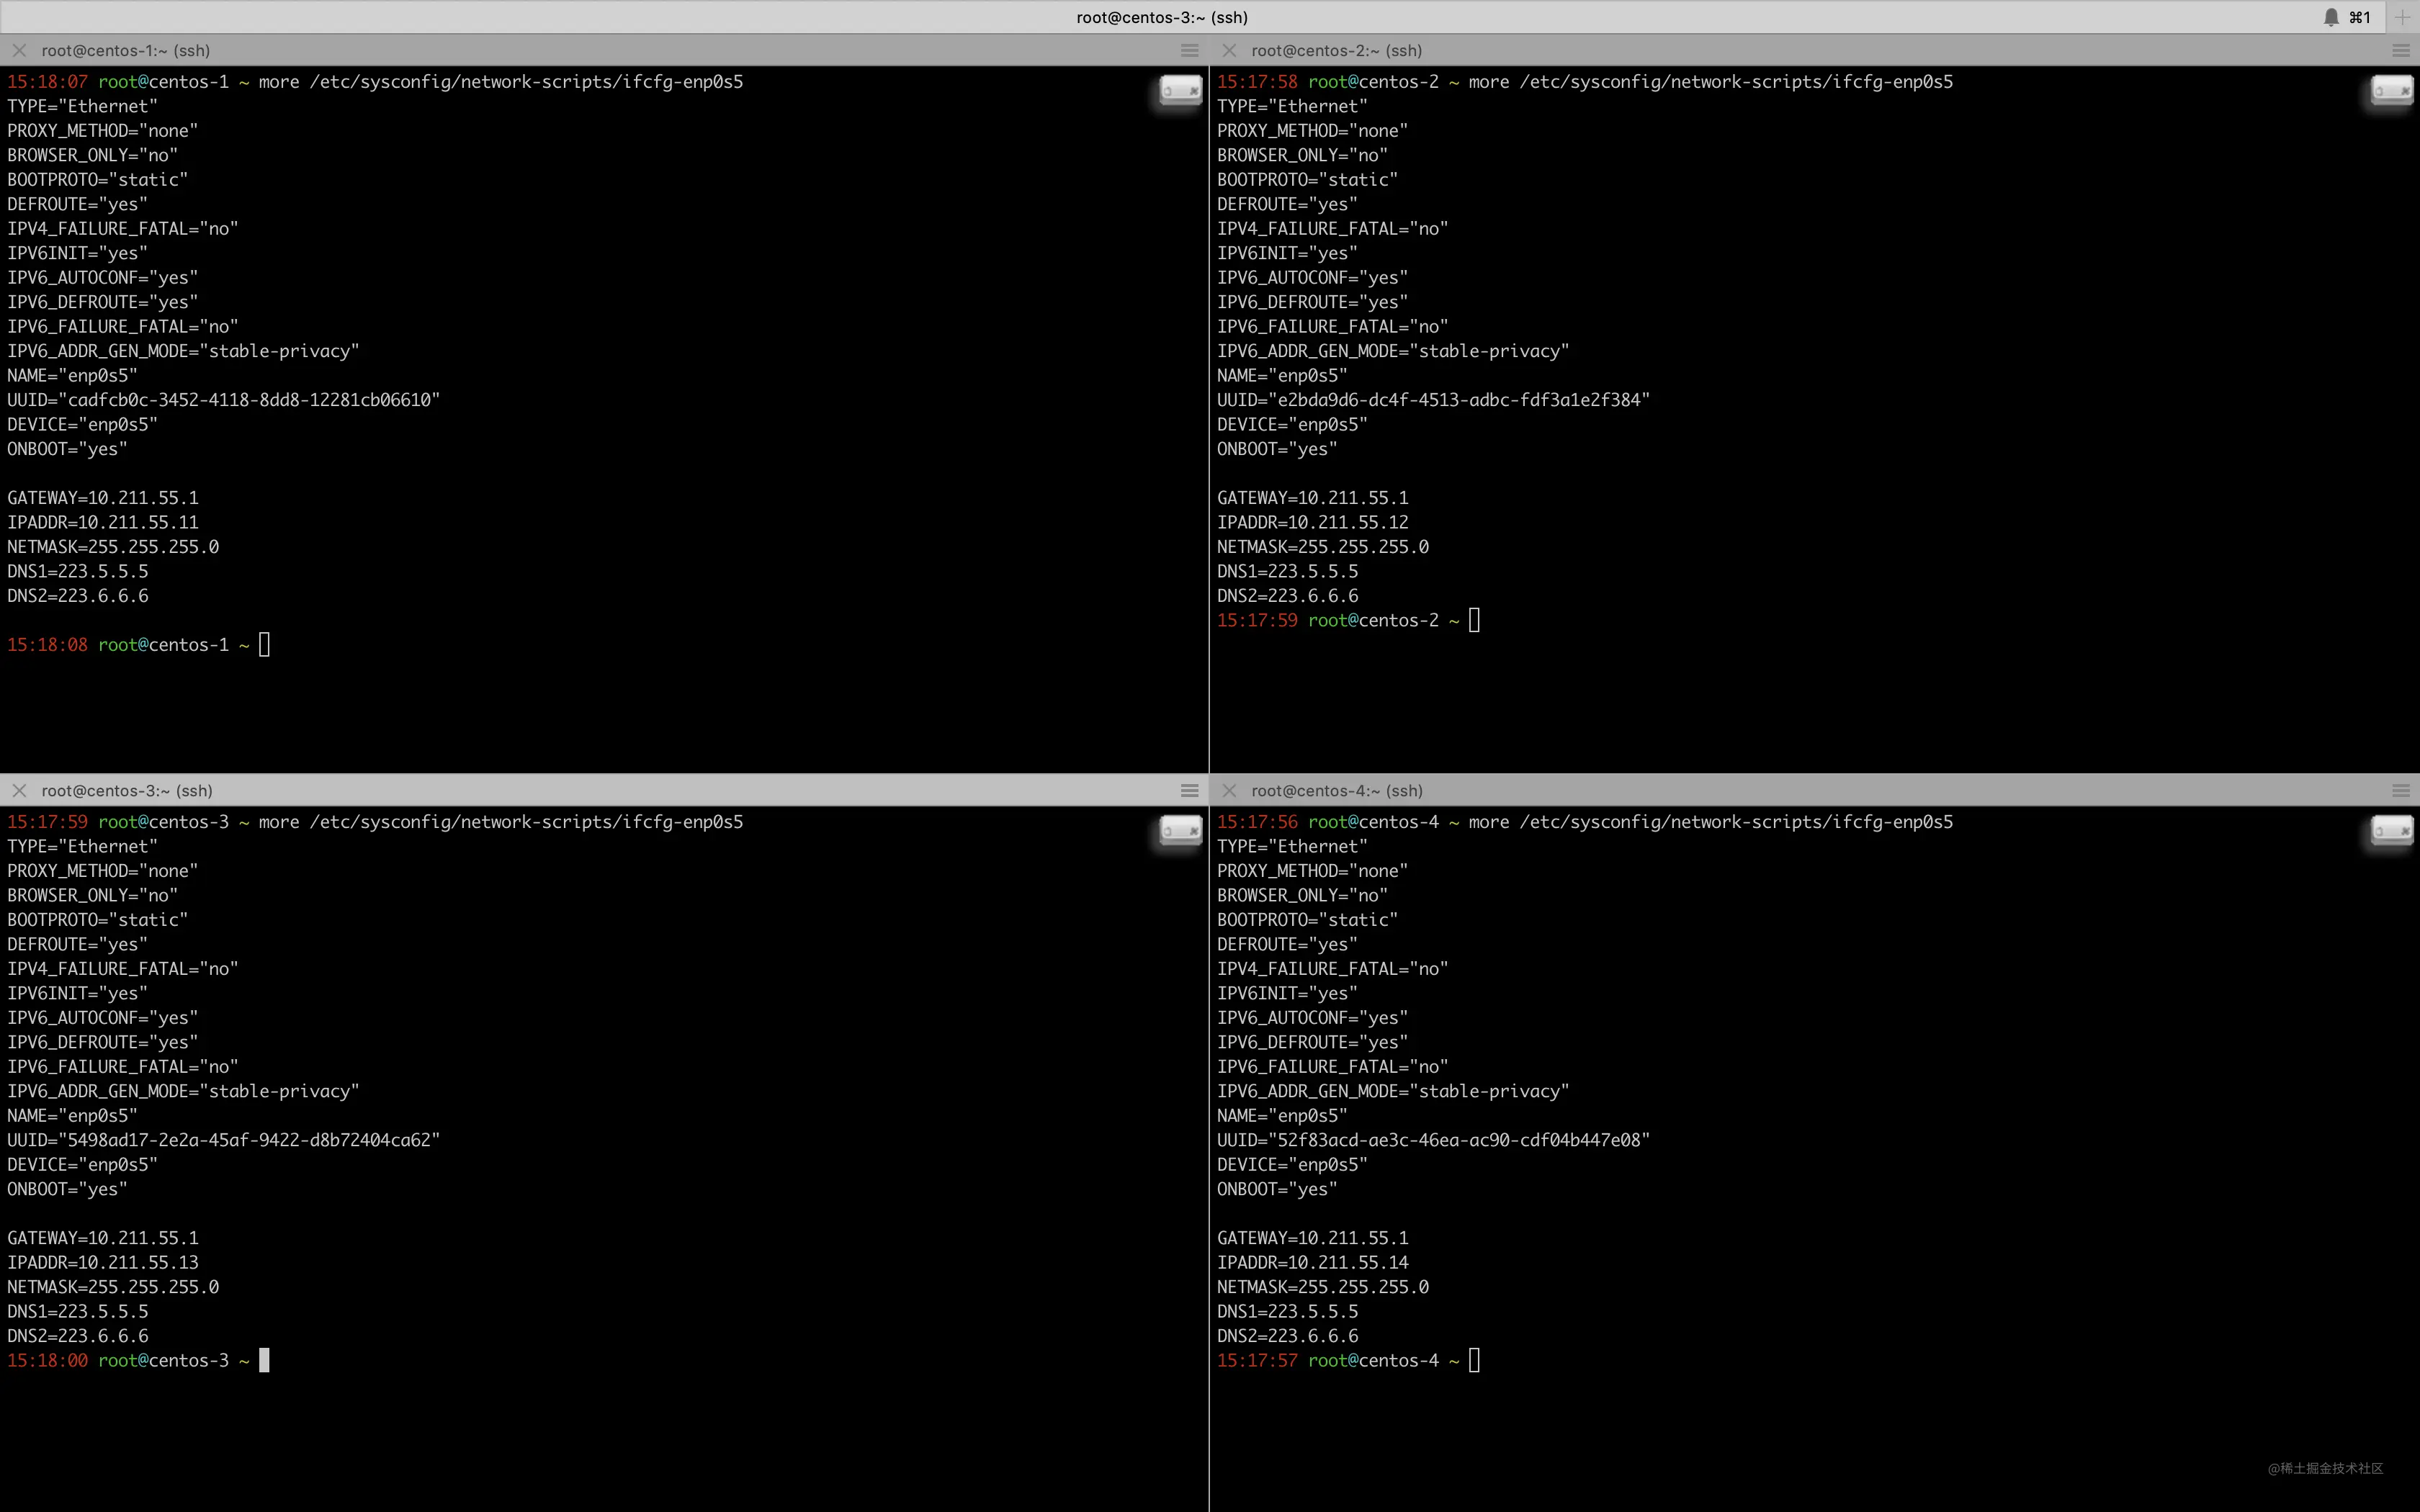The image size is (2420, 1512).
Task: Click the ifcfg-enp0s5 file path in centos-4 command
Action: [x=1737, y=822]
